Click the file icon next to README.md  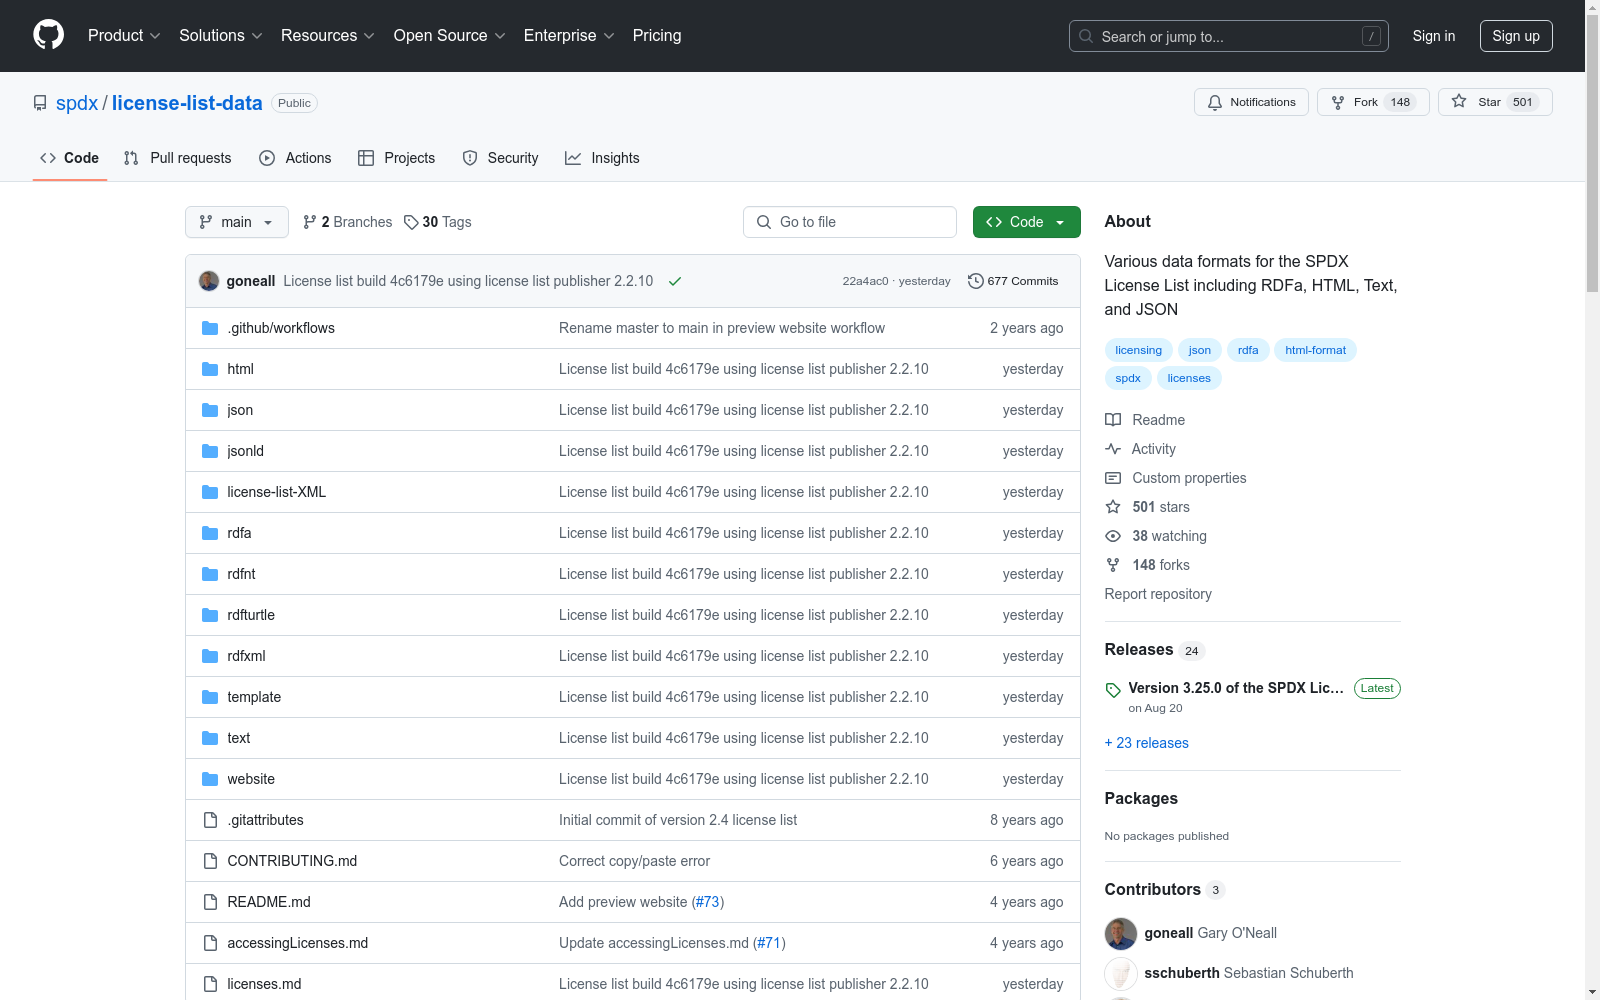(x=210, y=902)
